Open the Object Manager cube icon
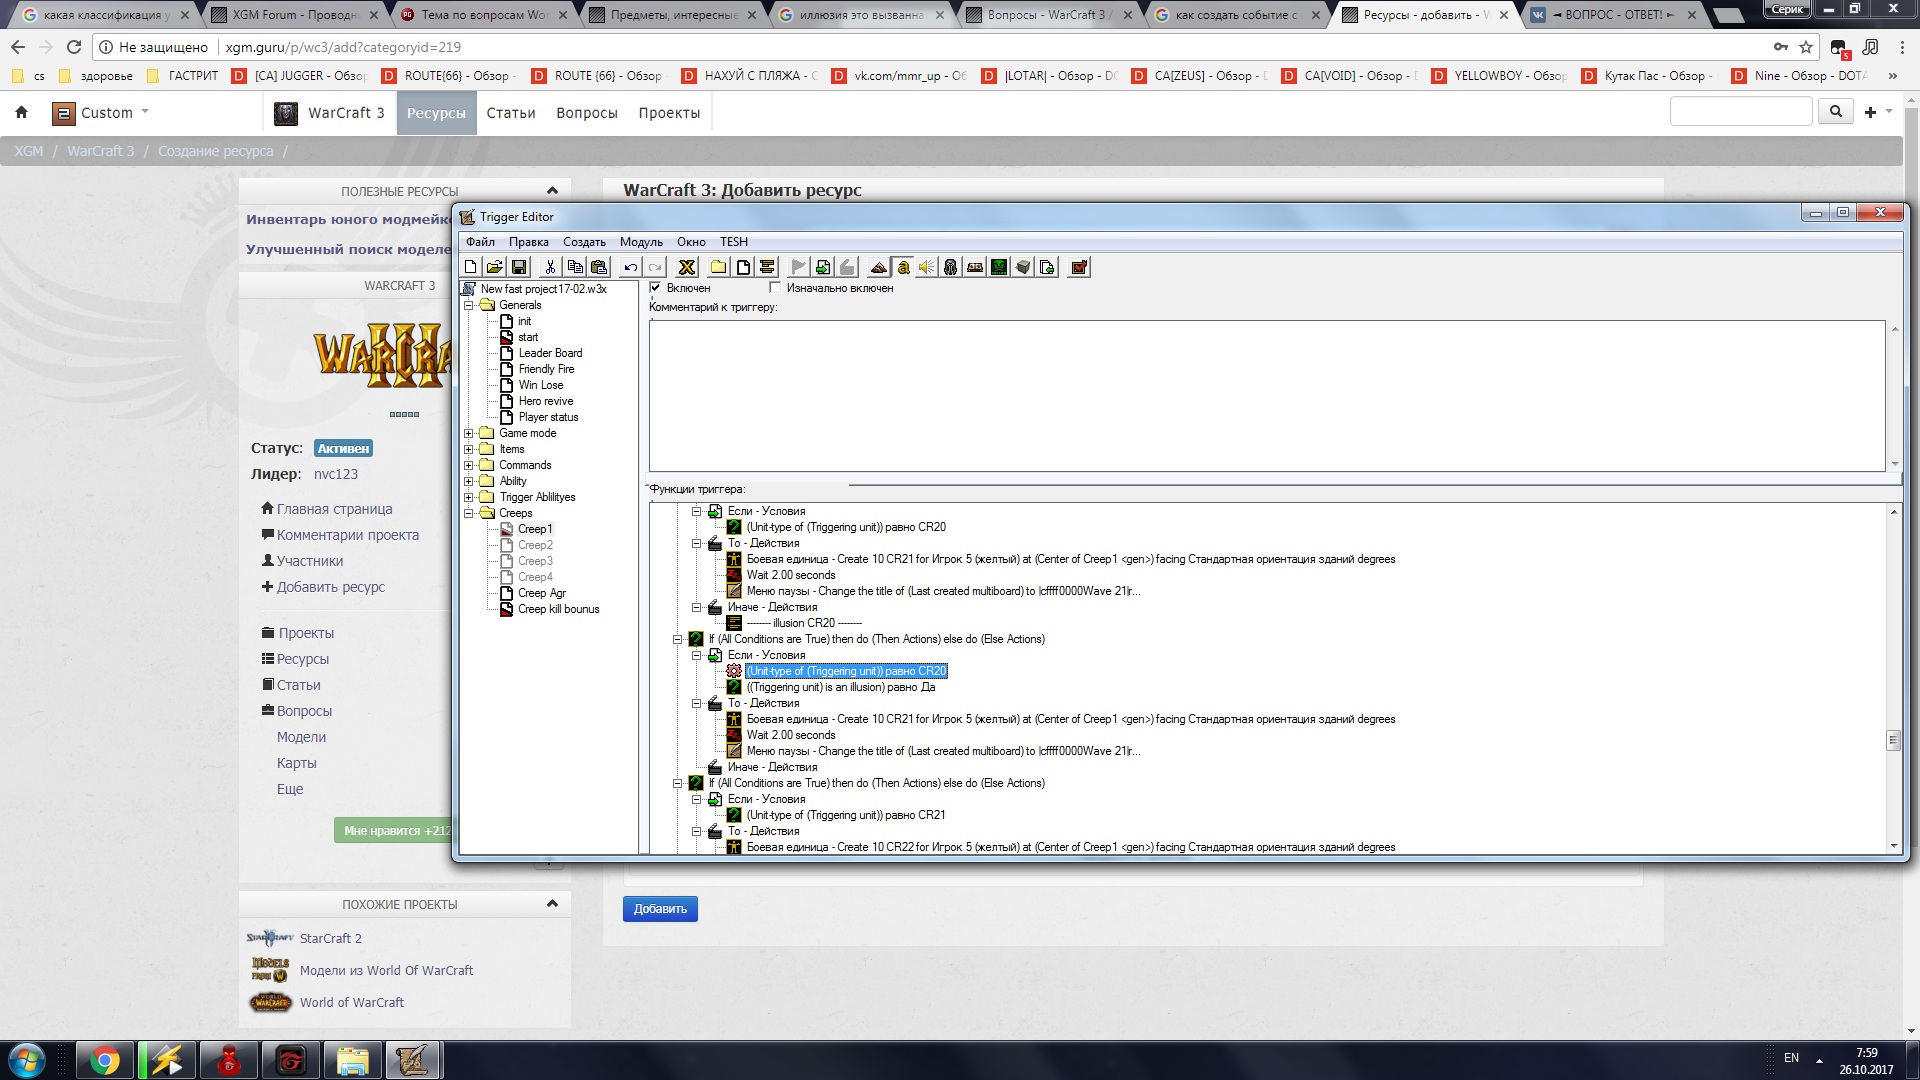1920x1080 pixels. 1023,267
